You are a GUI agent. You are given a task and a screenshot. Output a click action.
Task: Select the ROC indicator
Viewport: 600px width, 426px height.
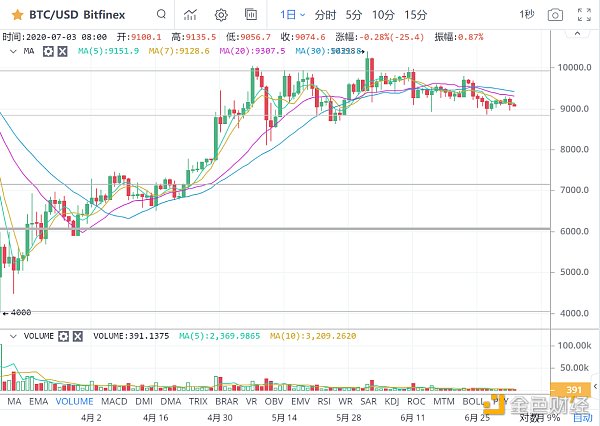416,402
